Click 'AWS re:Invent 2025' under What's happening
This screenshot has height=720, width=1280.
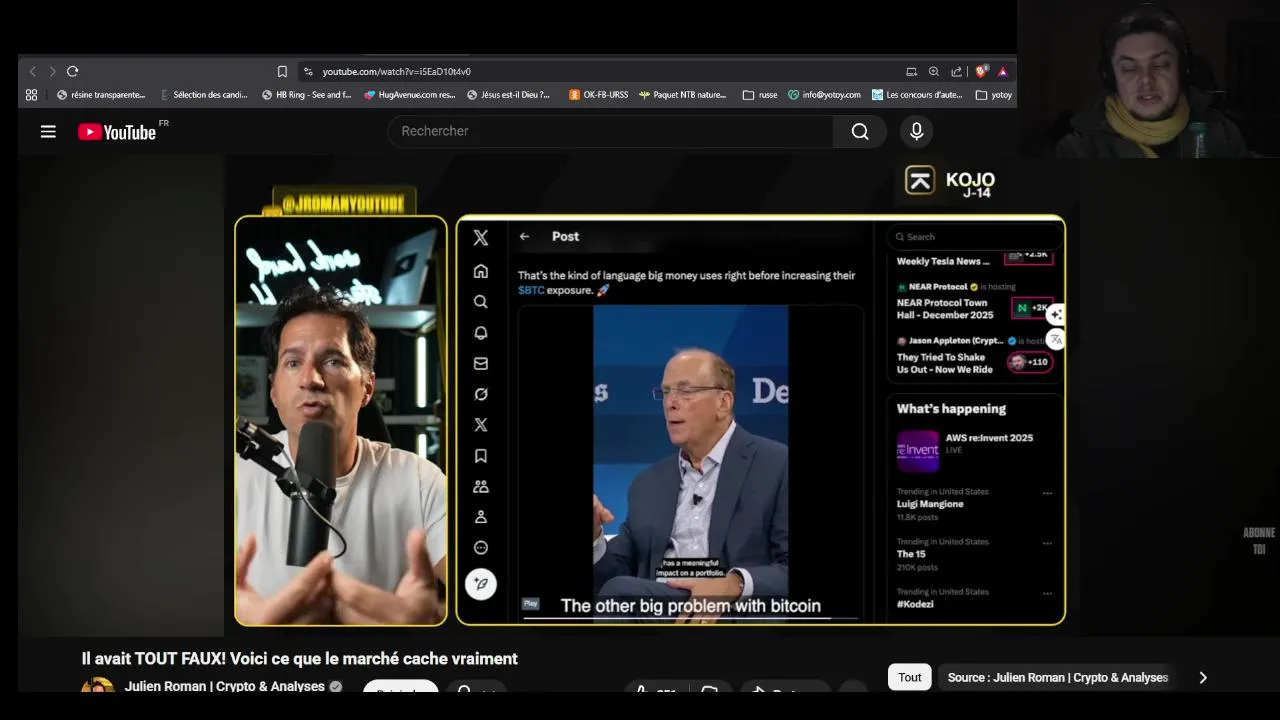click(989, 437)
